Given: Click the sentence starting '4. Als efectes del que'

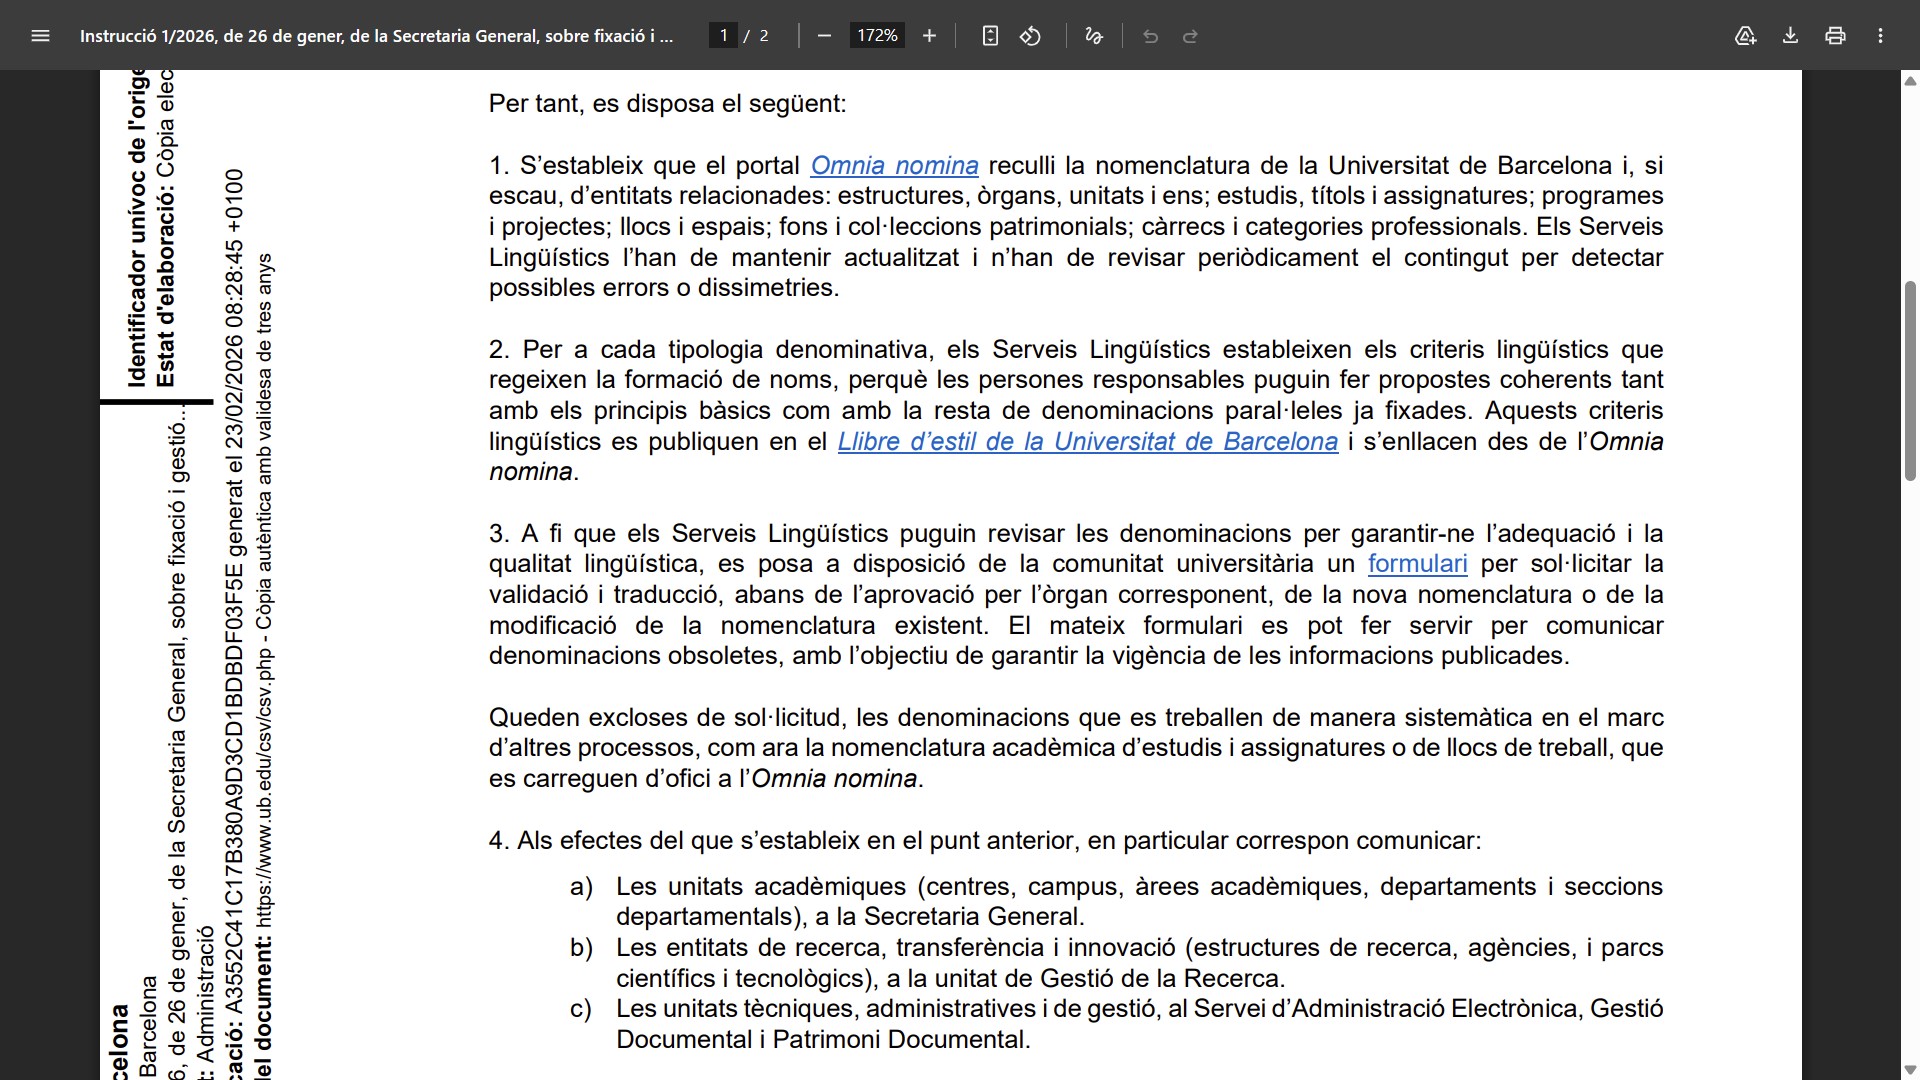Looking at the screenshot, I should pos(985,841).
